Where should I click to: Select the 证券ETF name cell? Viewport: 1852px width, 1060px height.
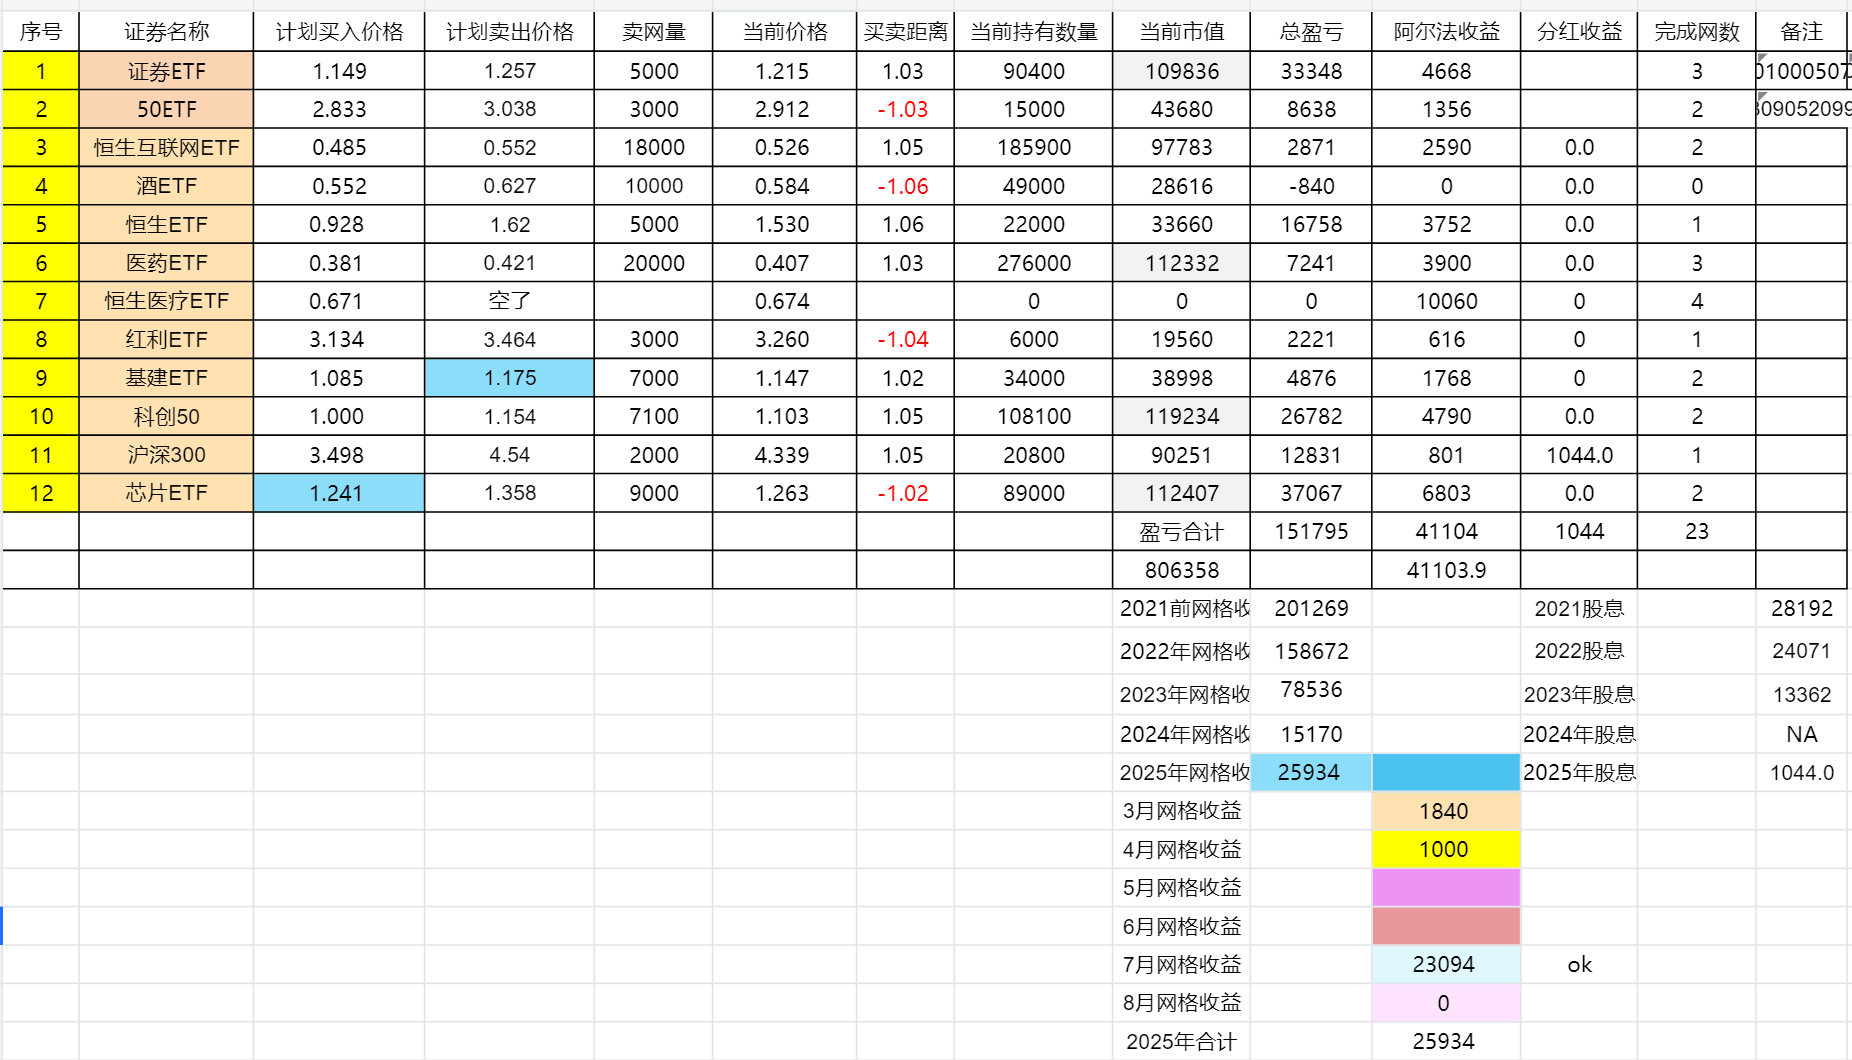[166, 71]
